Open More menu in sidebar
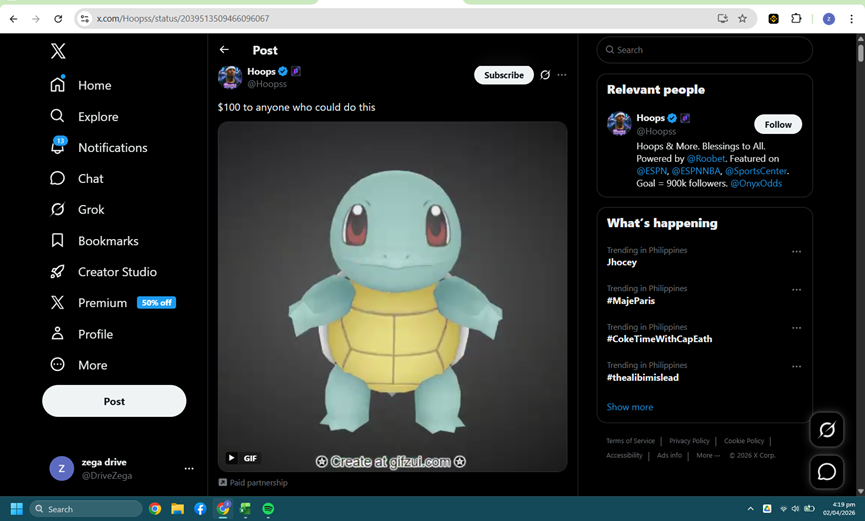This screenshot has width=865, height=521. (x=79, y=365)
